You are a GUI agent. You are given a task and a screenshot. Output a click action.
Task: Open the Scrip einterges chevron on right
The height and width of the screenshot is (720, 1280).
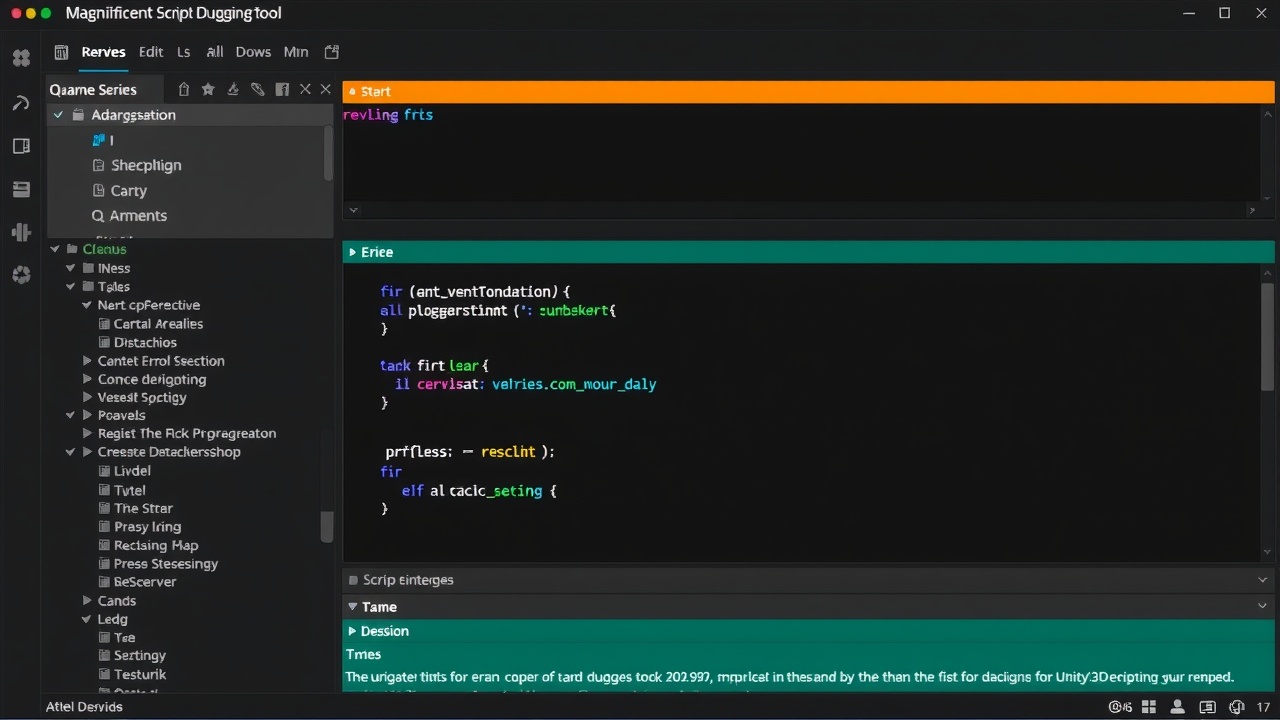(1262, 580)
